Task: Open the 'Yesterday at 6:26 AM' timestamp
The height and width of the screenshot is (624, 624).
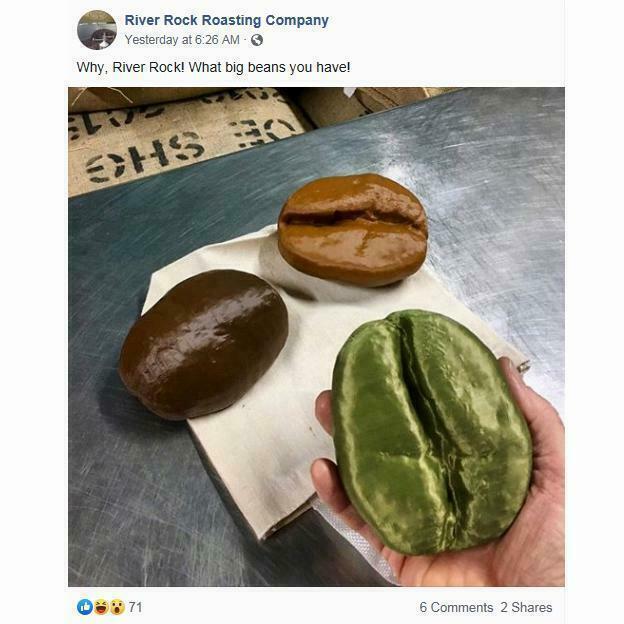Action: [x=182, y=40]
